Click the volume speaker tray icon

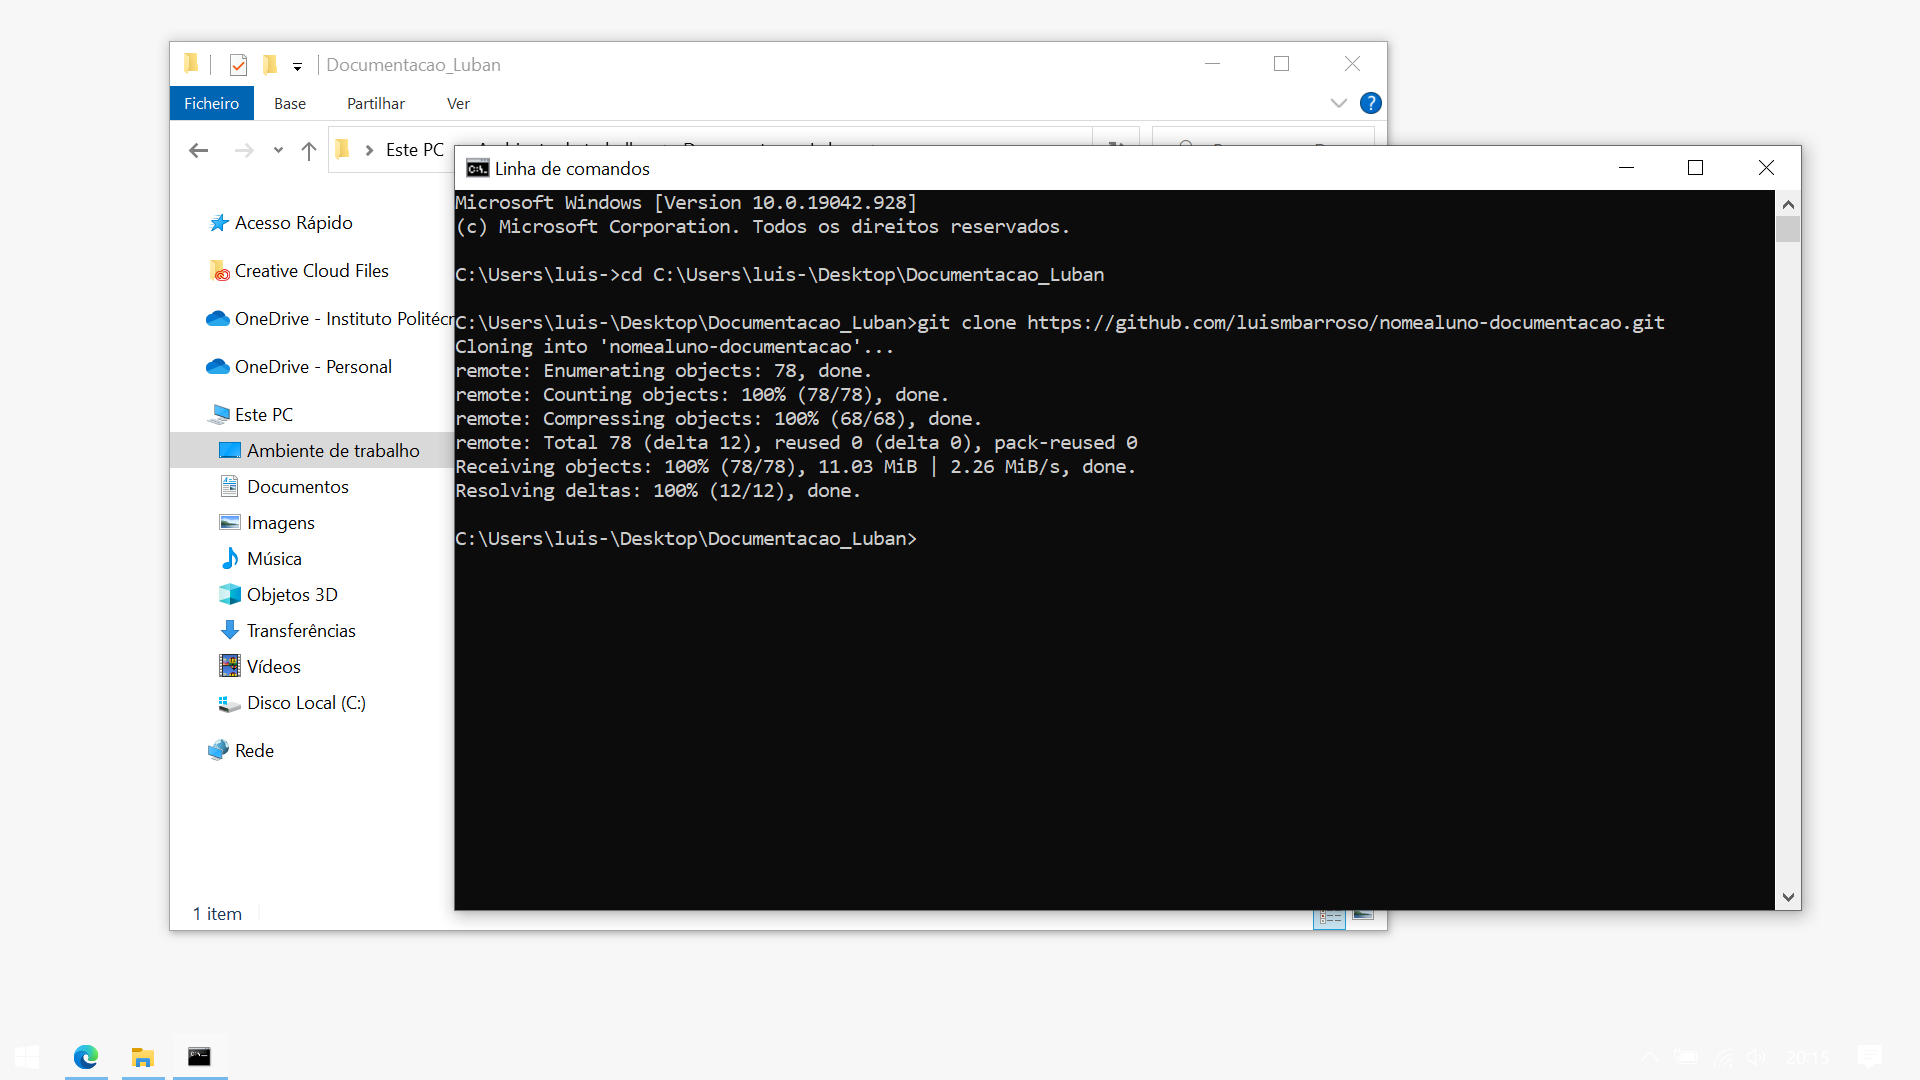click(1756, 1057)
